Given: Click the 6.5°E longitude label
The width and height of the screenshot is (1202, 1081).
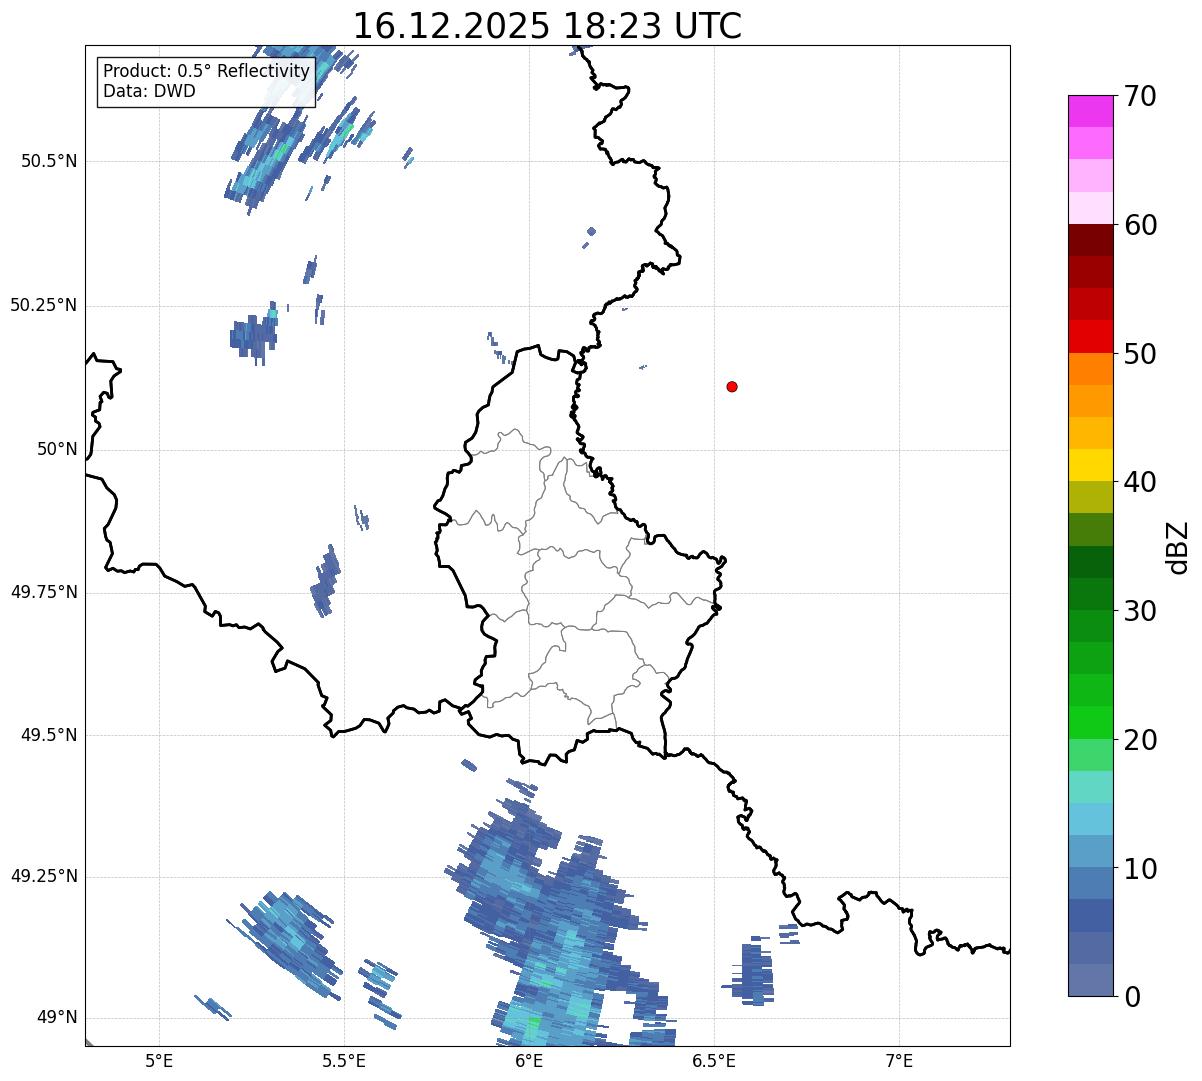Looking at the screenshot, I should (714, 1060).
